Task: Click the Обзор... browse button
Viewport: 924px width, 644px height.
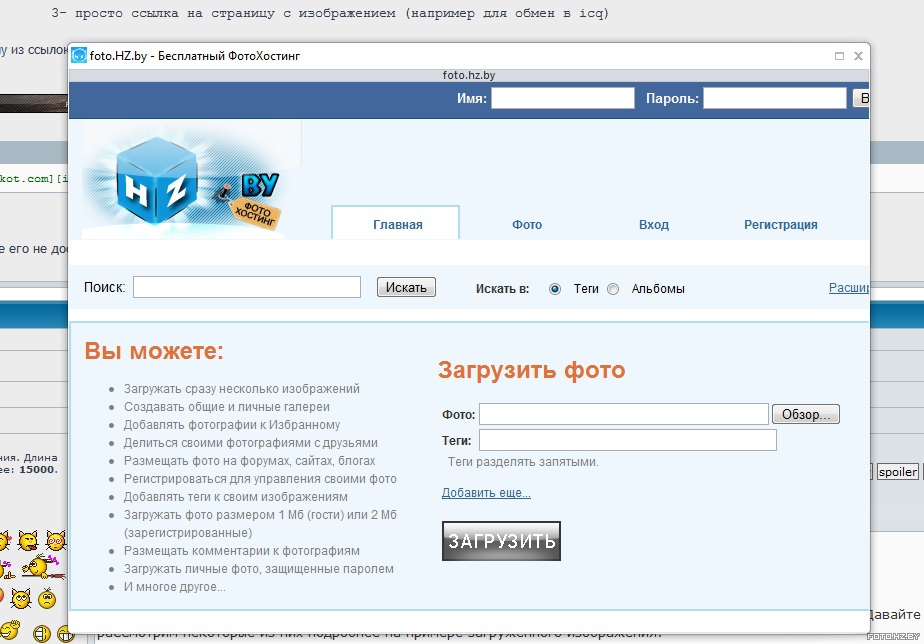Action: pyautogui.click(x=806, y=414)
